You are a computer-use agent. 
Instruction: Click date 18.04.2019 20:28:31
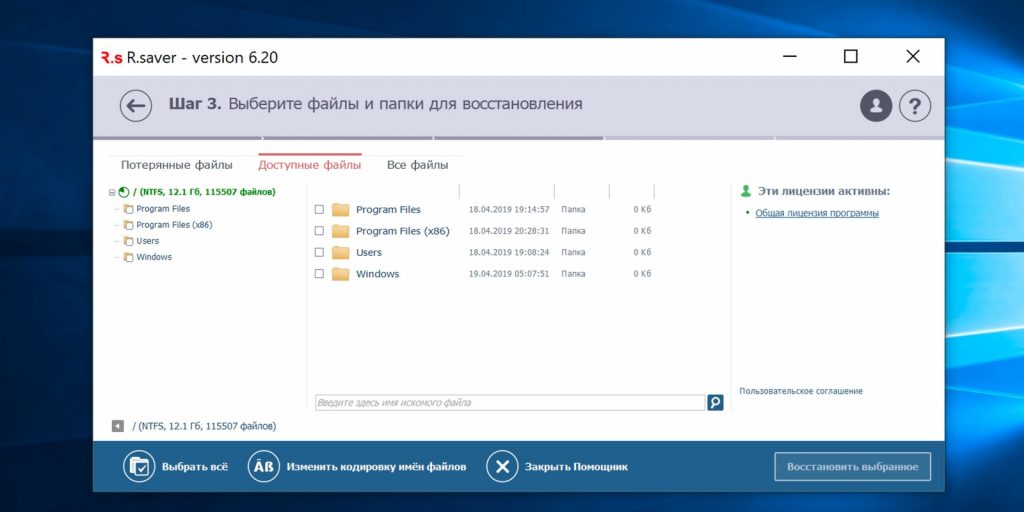pyautogui.click(x=509, y=231)
